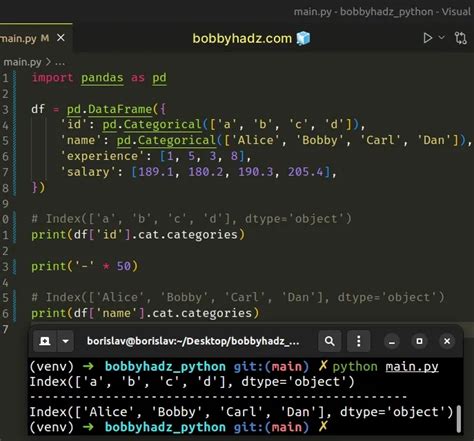
Task: Click the comment Index(['a', 'b', 'c', 'd']
Action: coord(191,219)
